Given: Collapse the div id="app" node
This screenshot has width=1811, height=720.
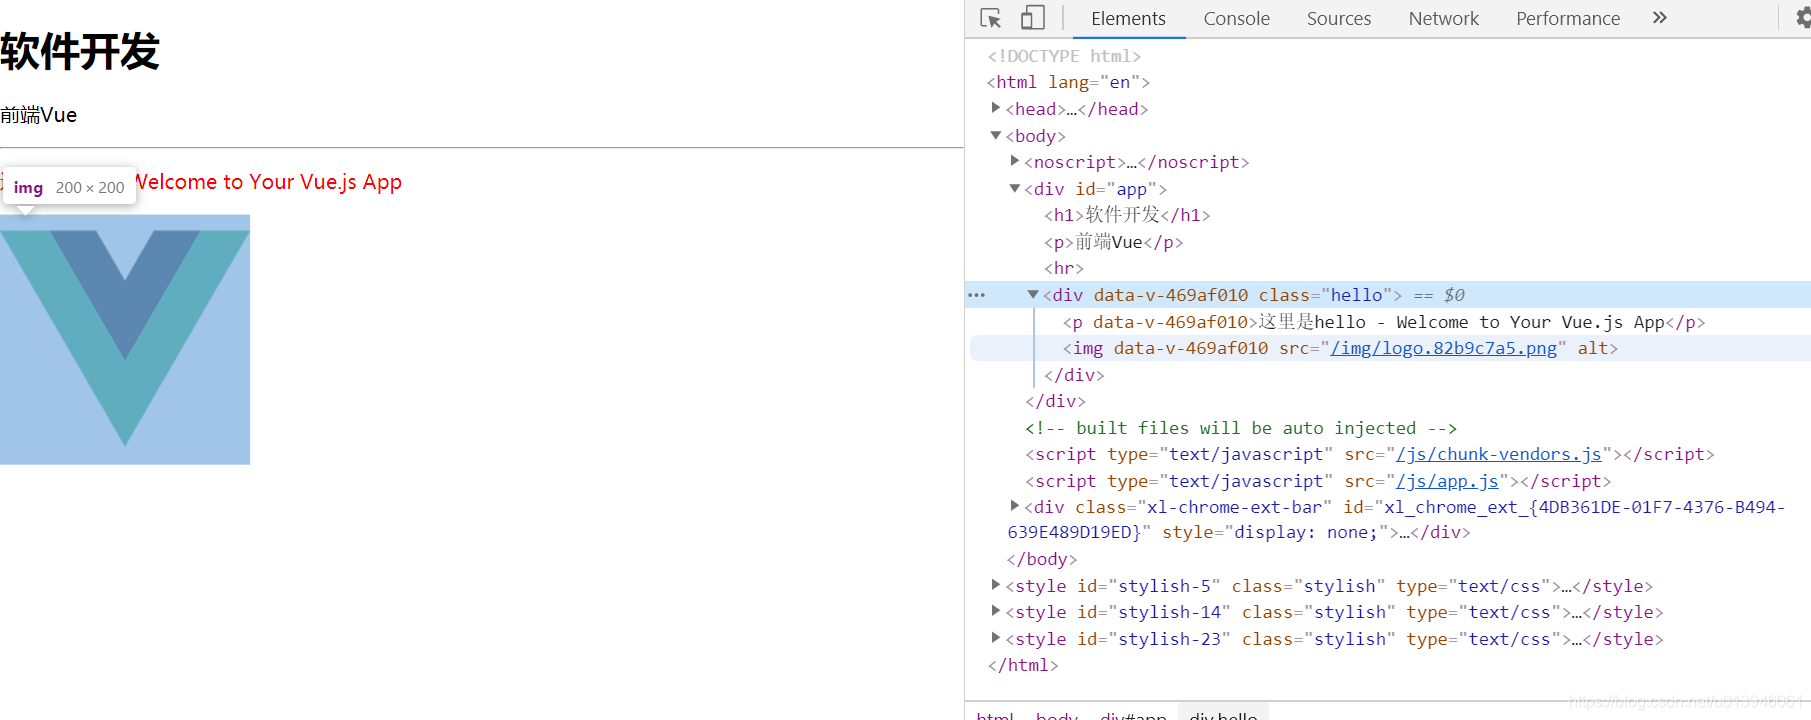Looking at the screenshot, I should (1015, 188).
